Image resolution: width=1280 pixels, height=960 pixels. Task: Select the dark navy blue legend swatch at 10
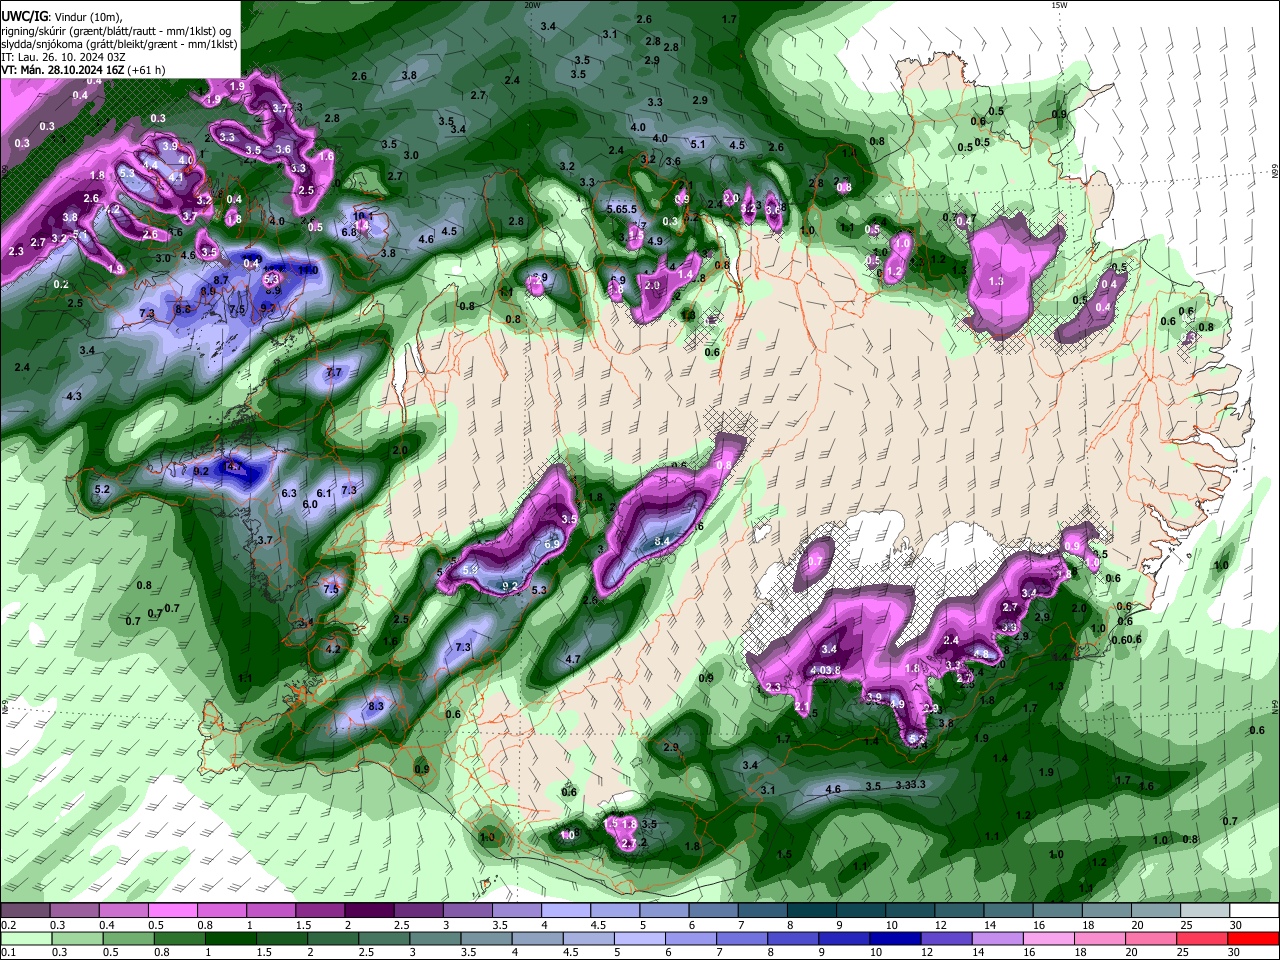[x=896, y=939]
